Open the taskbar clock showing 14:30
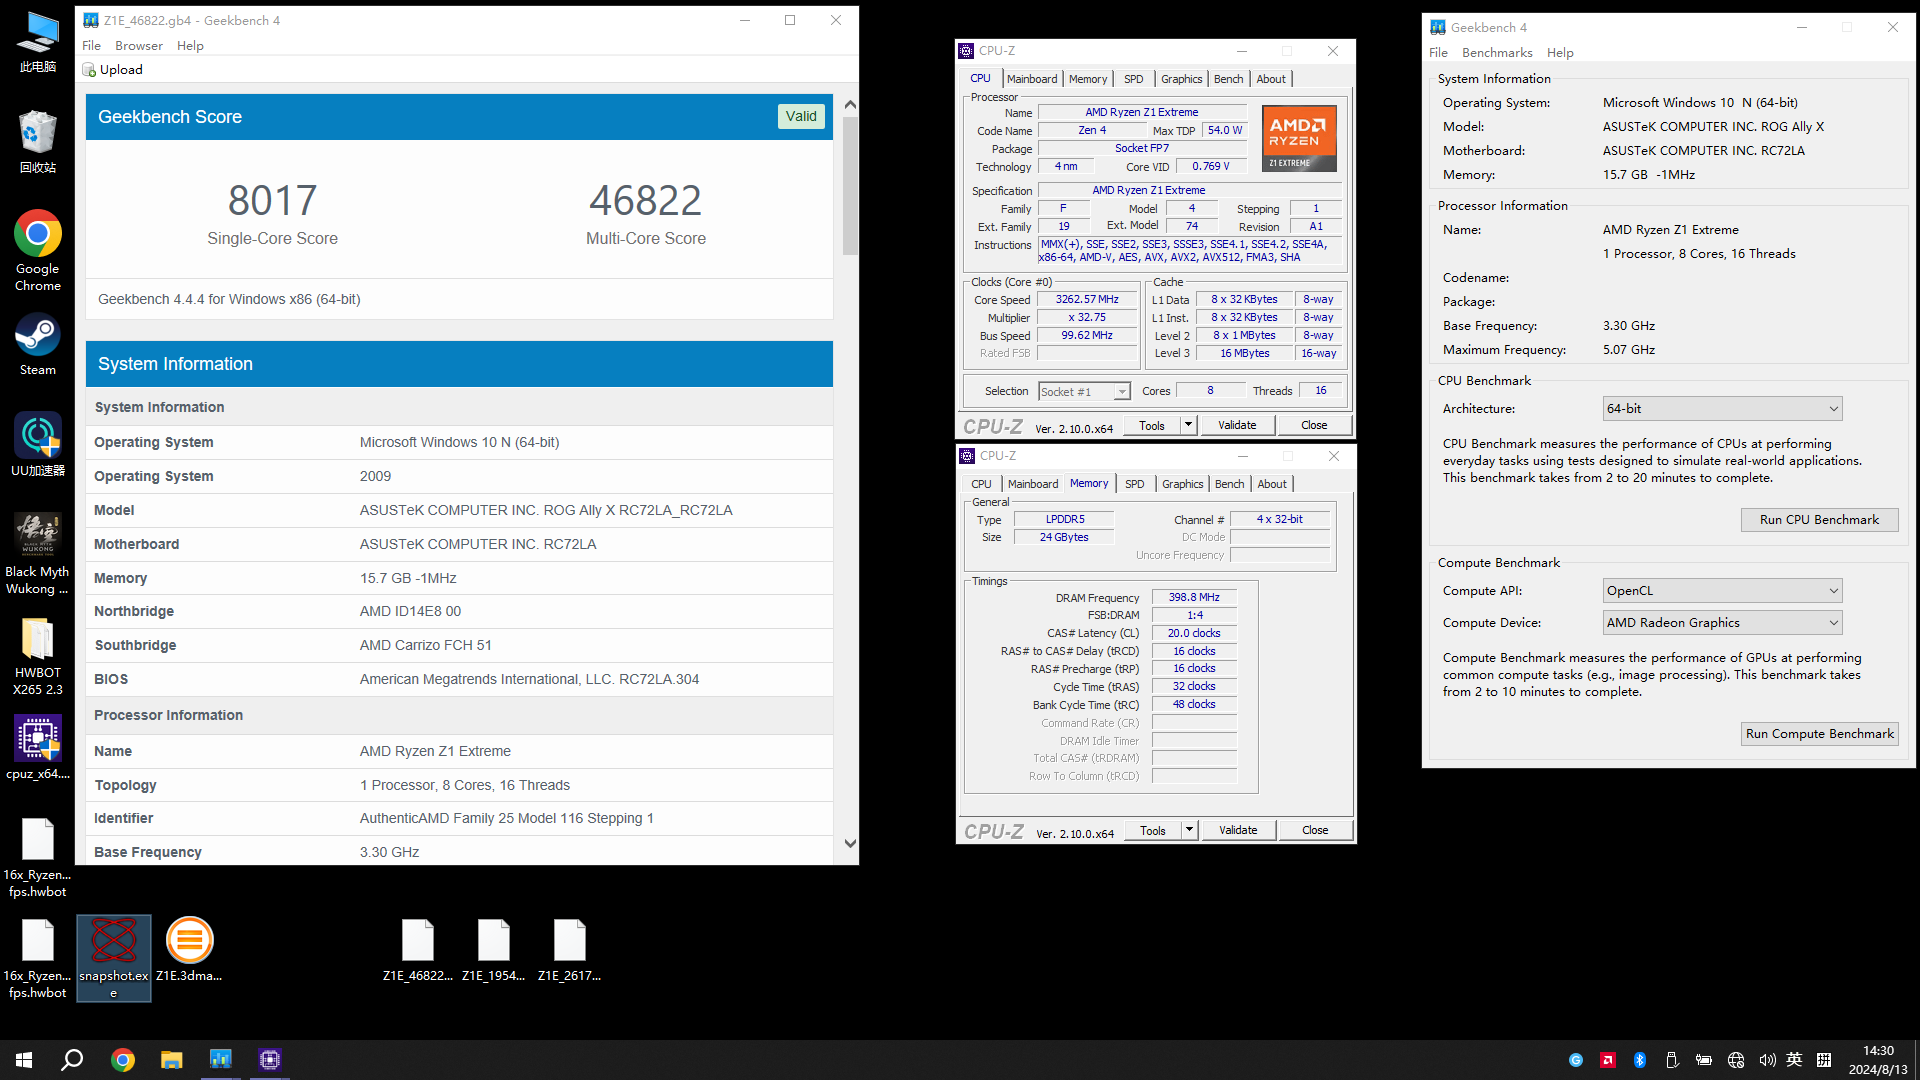Viewport: 1920px width, 1080px height. 1878,1060
